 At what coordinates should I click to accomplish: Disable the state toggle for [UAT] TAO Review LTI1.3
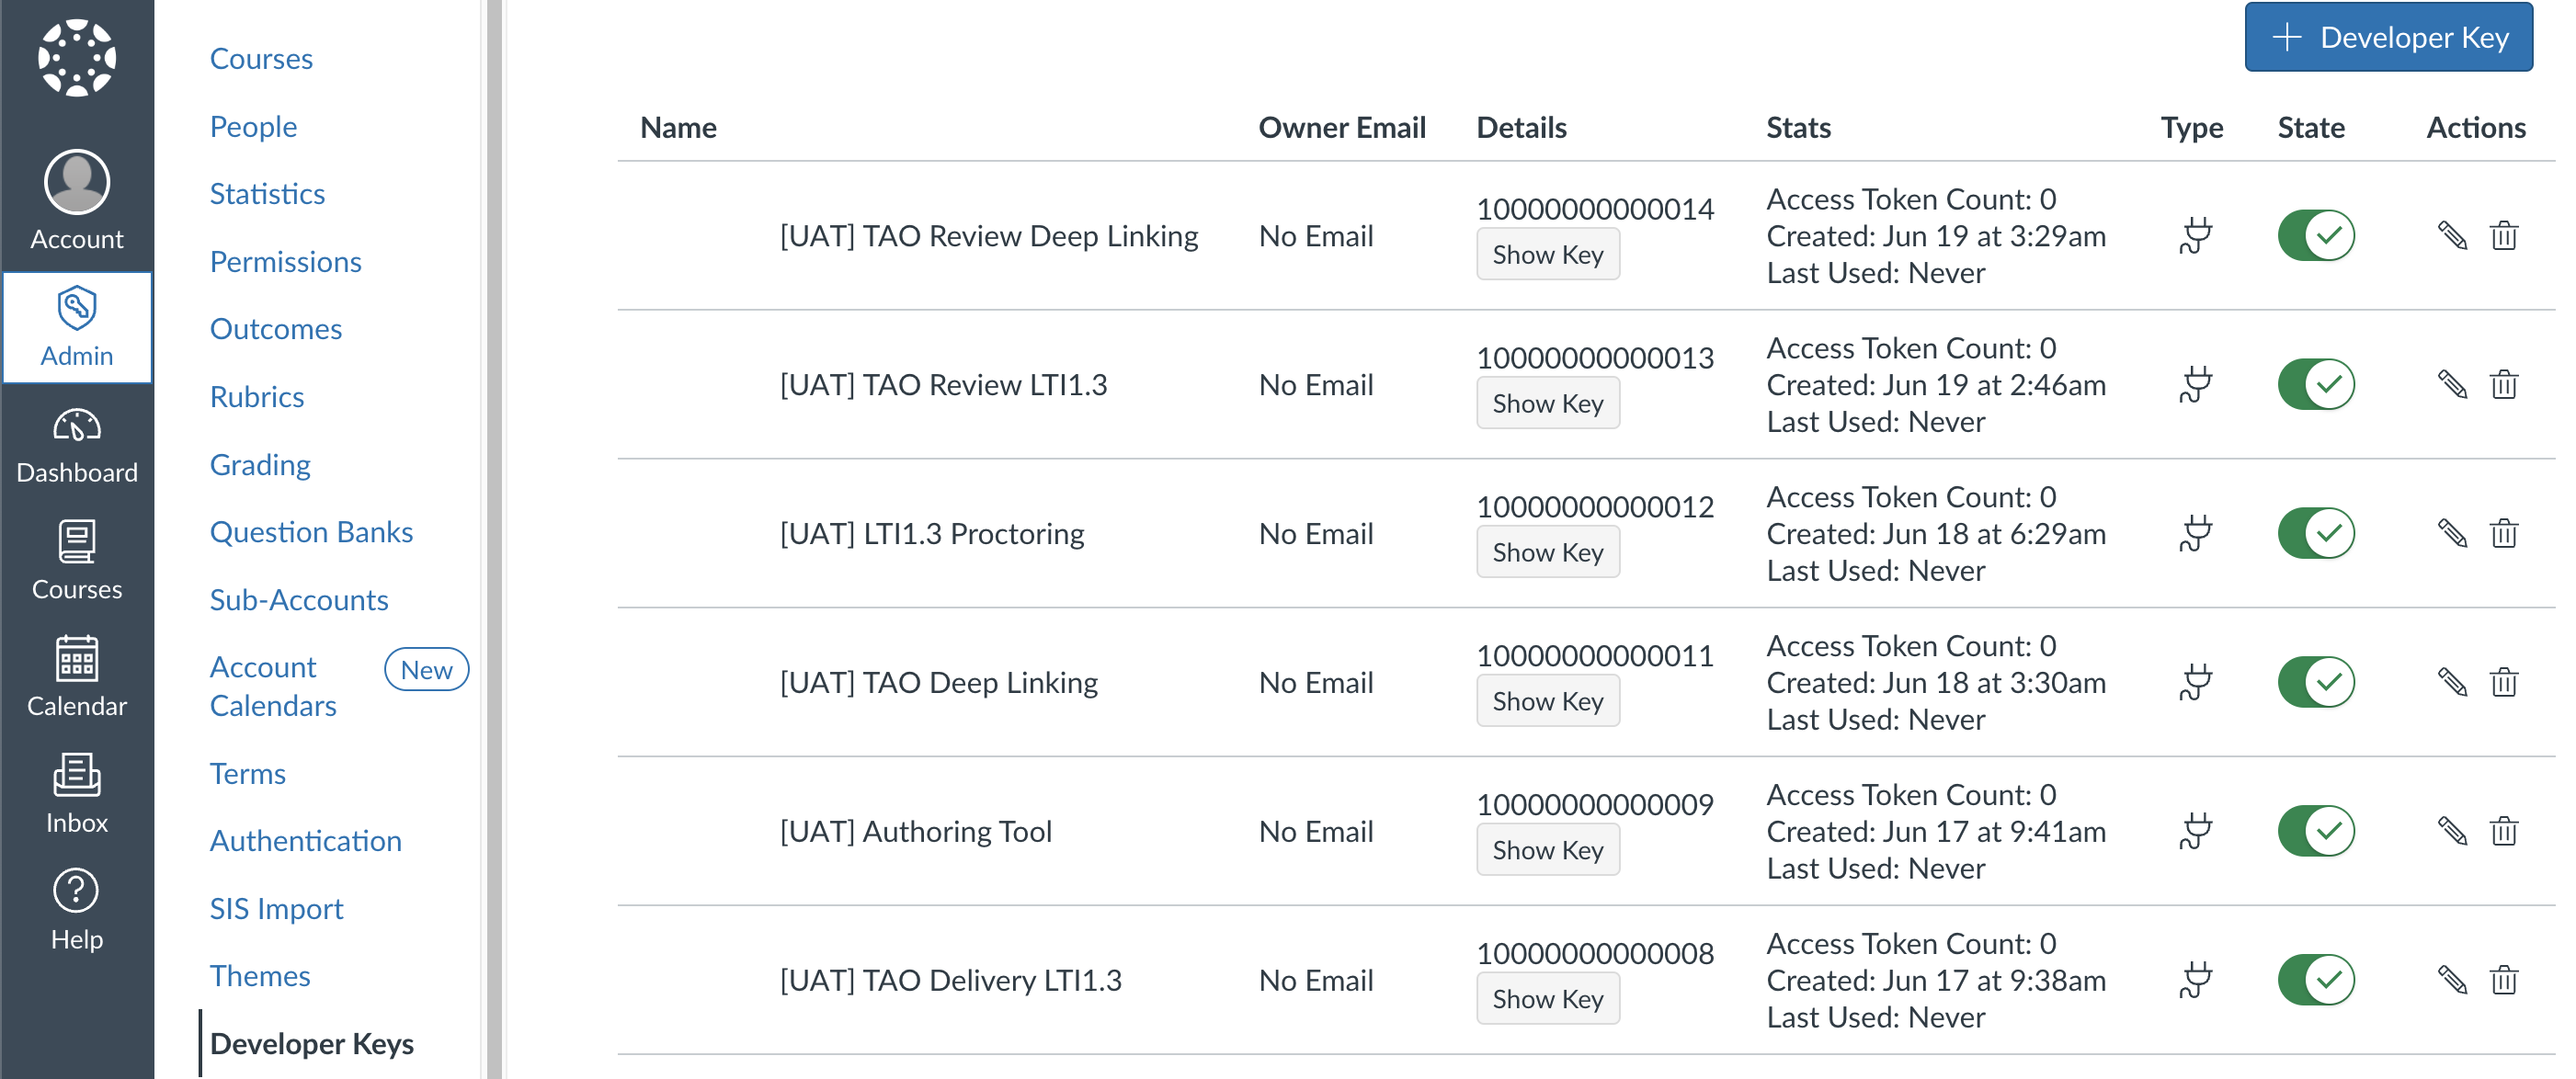(x=2316, y=384)
